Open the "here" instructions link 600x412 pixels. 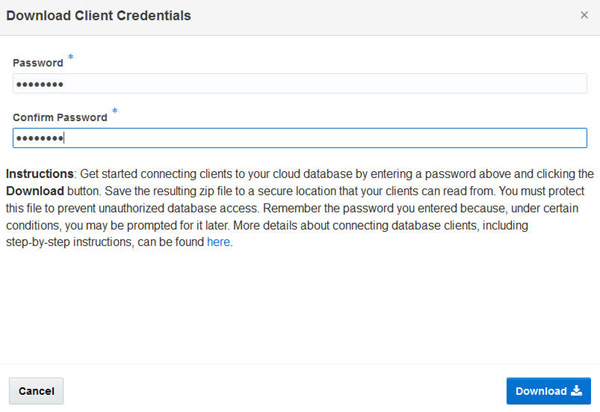pos(219,242)
